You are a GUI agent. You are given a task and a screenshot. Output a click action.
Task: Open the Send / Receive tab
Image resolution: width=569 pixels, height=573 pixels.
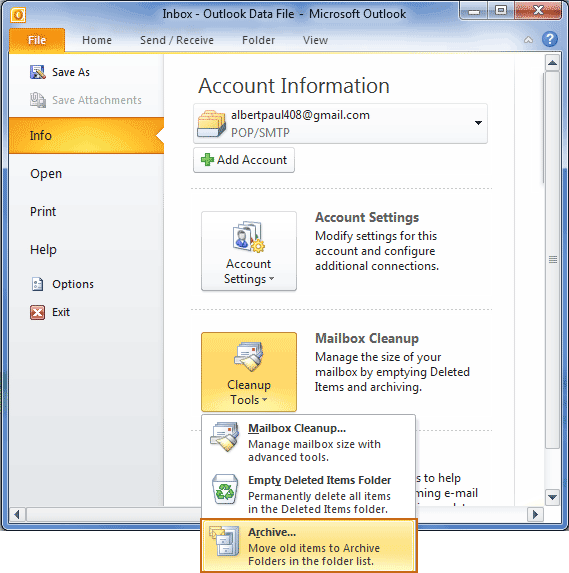point(177,40)
